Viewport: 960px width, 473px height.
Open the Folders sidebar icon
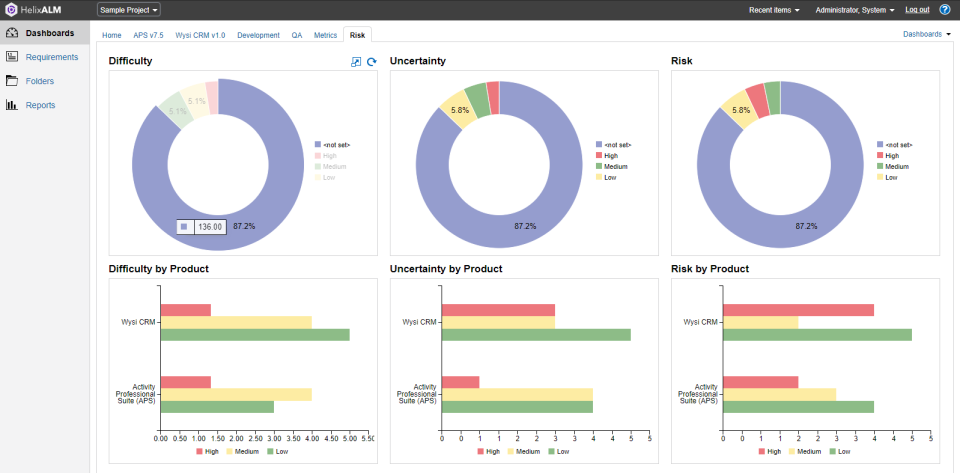point(12,81)
